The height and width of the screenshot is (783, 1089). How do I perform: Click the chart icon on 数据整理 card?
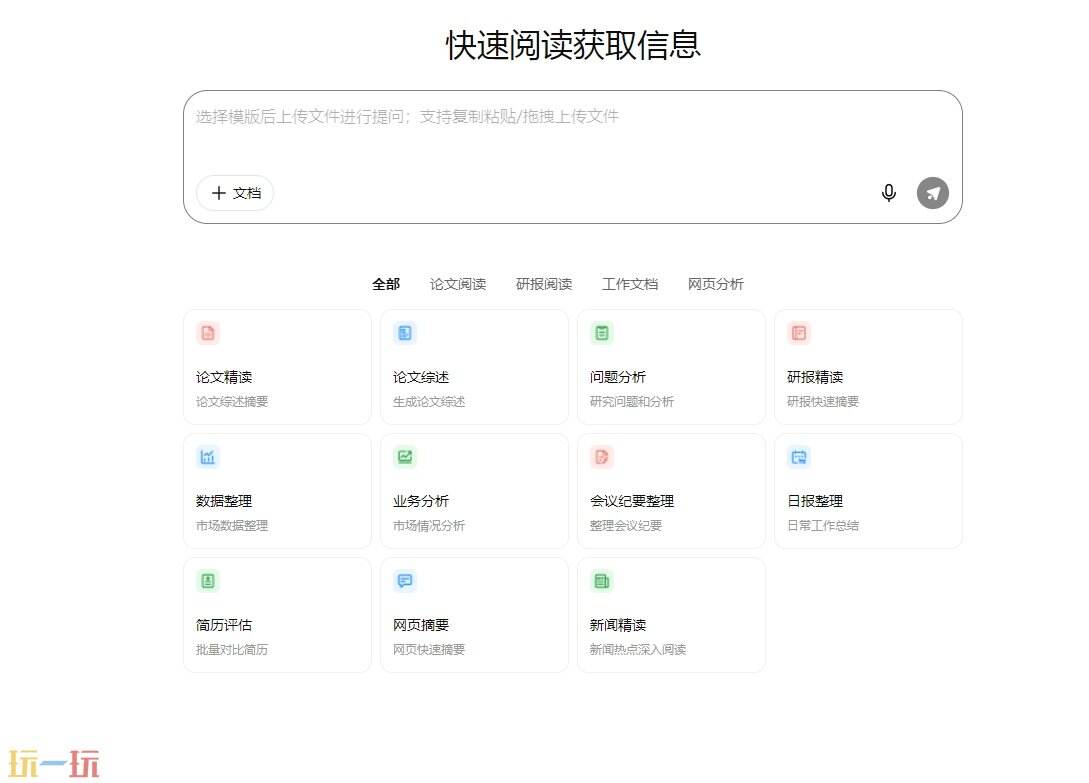[208, 457]
